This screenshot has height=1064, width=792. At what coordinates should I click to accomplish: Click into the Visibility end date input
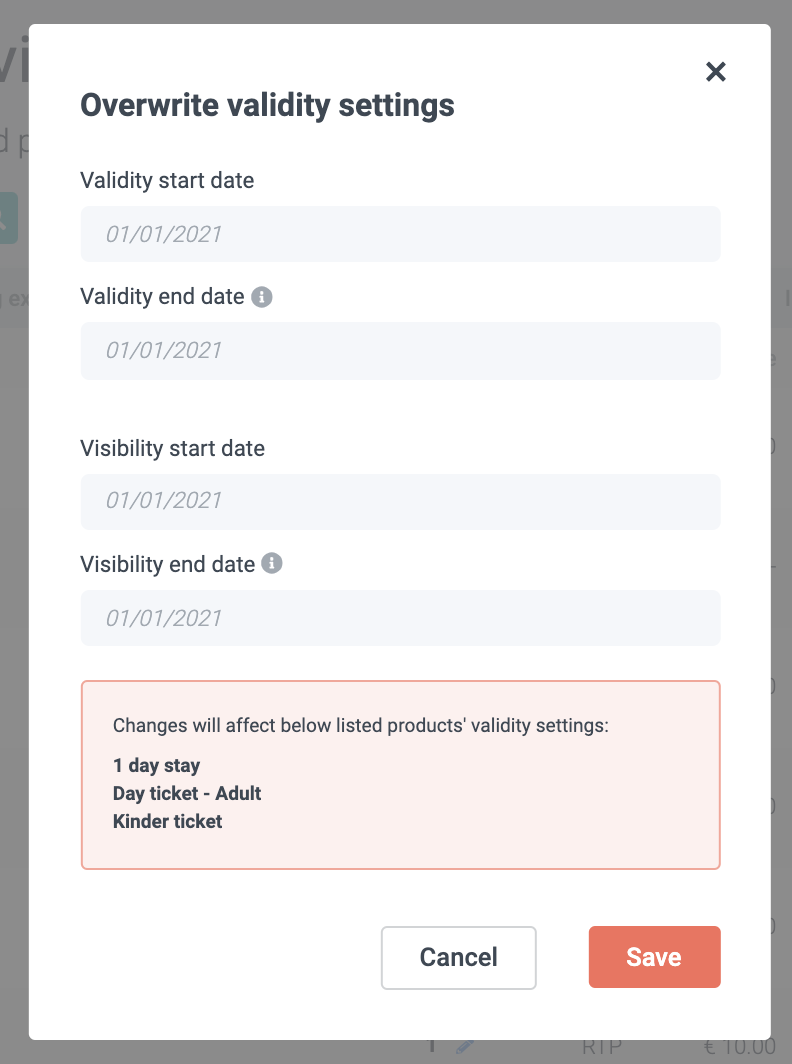point(400,618)
